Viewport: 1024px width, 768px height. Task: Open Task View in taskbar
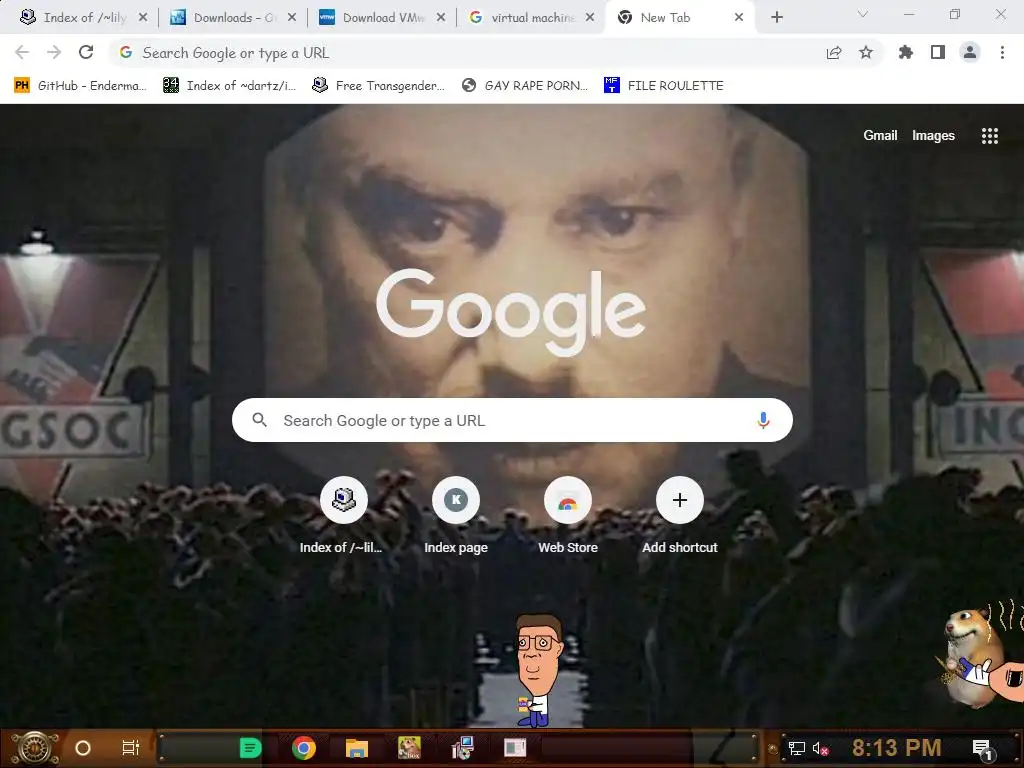click(131, 748)
